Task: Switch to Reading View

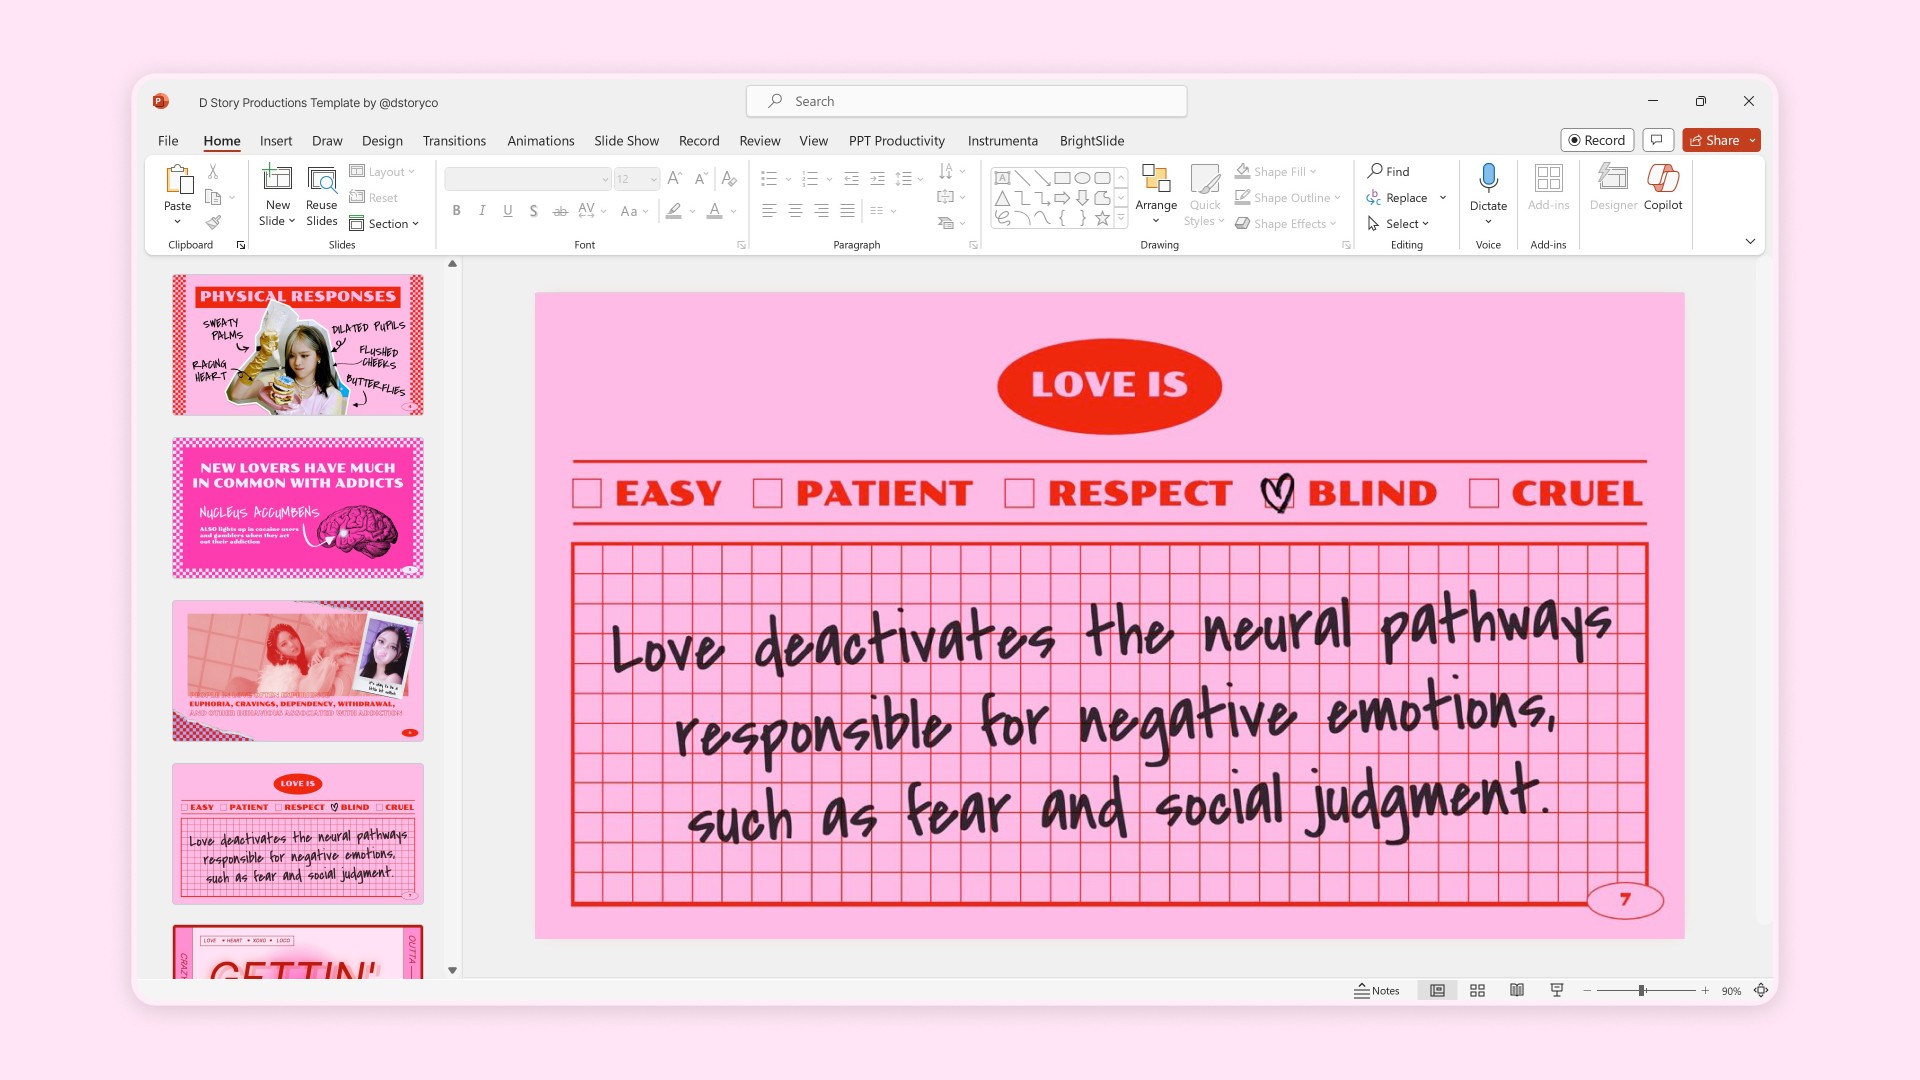Action: click(x=1517, y=990)
